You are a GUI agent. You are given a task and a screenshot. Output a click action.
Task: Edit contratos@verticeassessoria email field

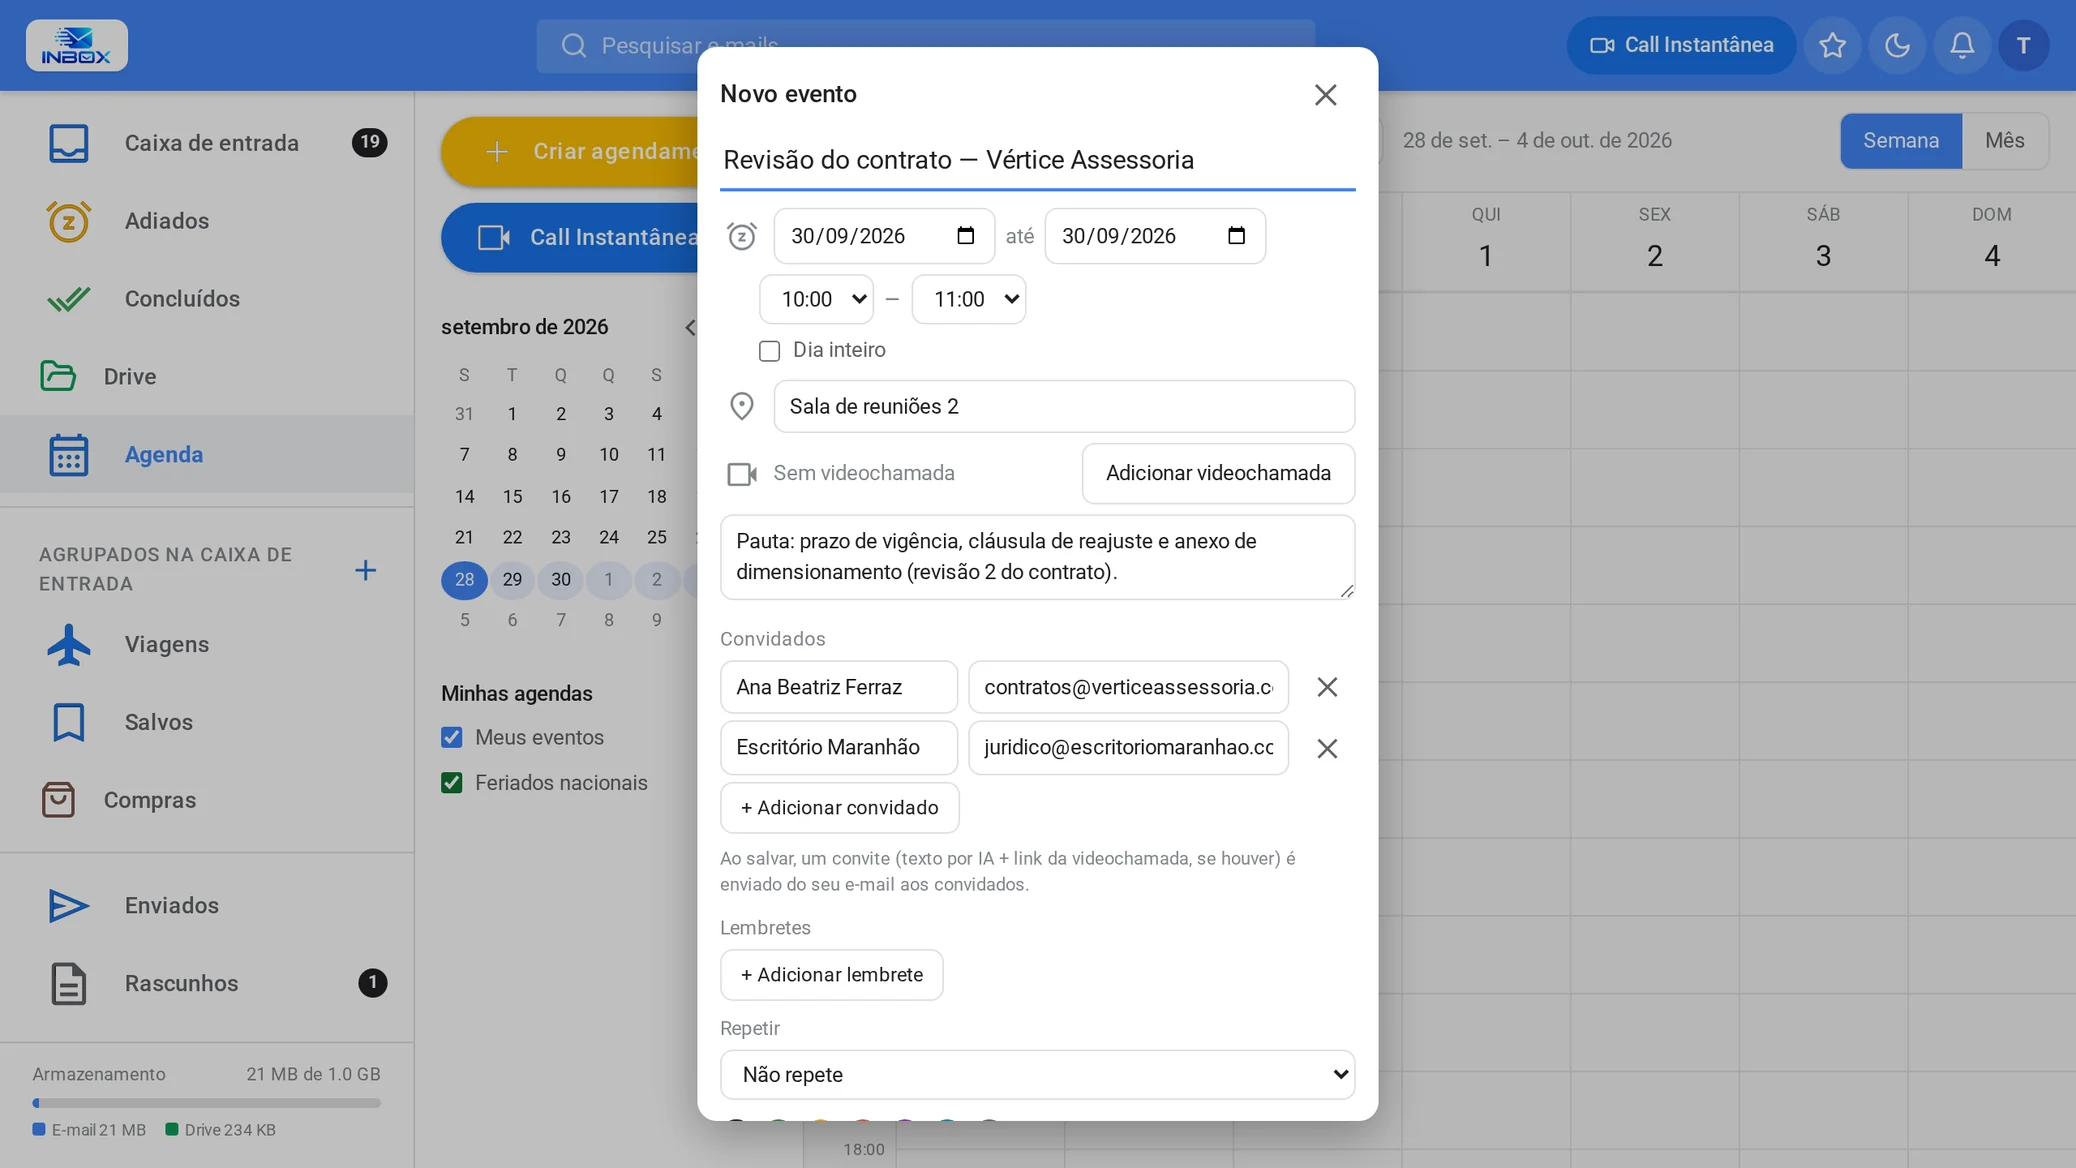coord(1128,687)
